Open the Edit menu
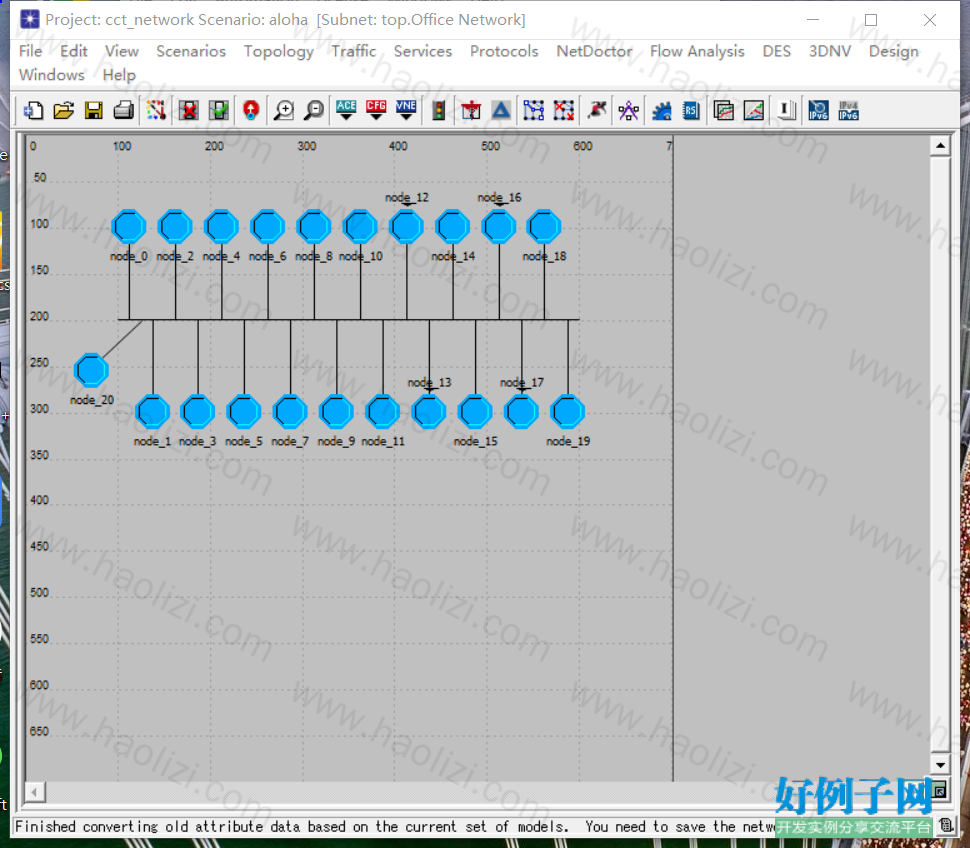The height and width of the screenshot is (848, 970). click(74, 51)
